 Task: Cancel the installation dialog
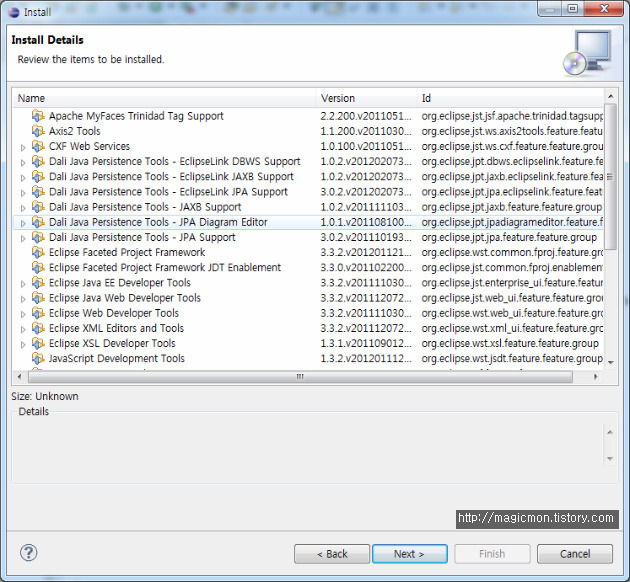click(575, 554)
